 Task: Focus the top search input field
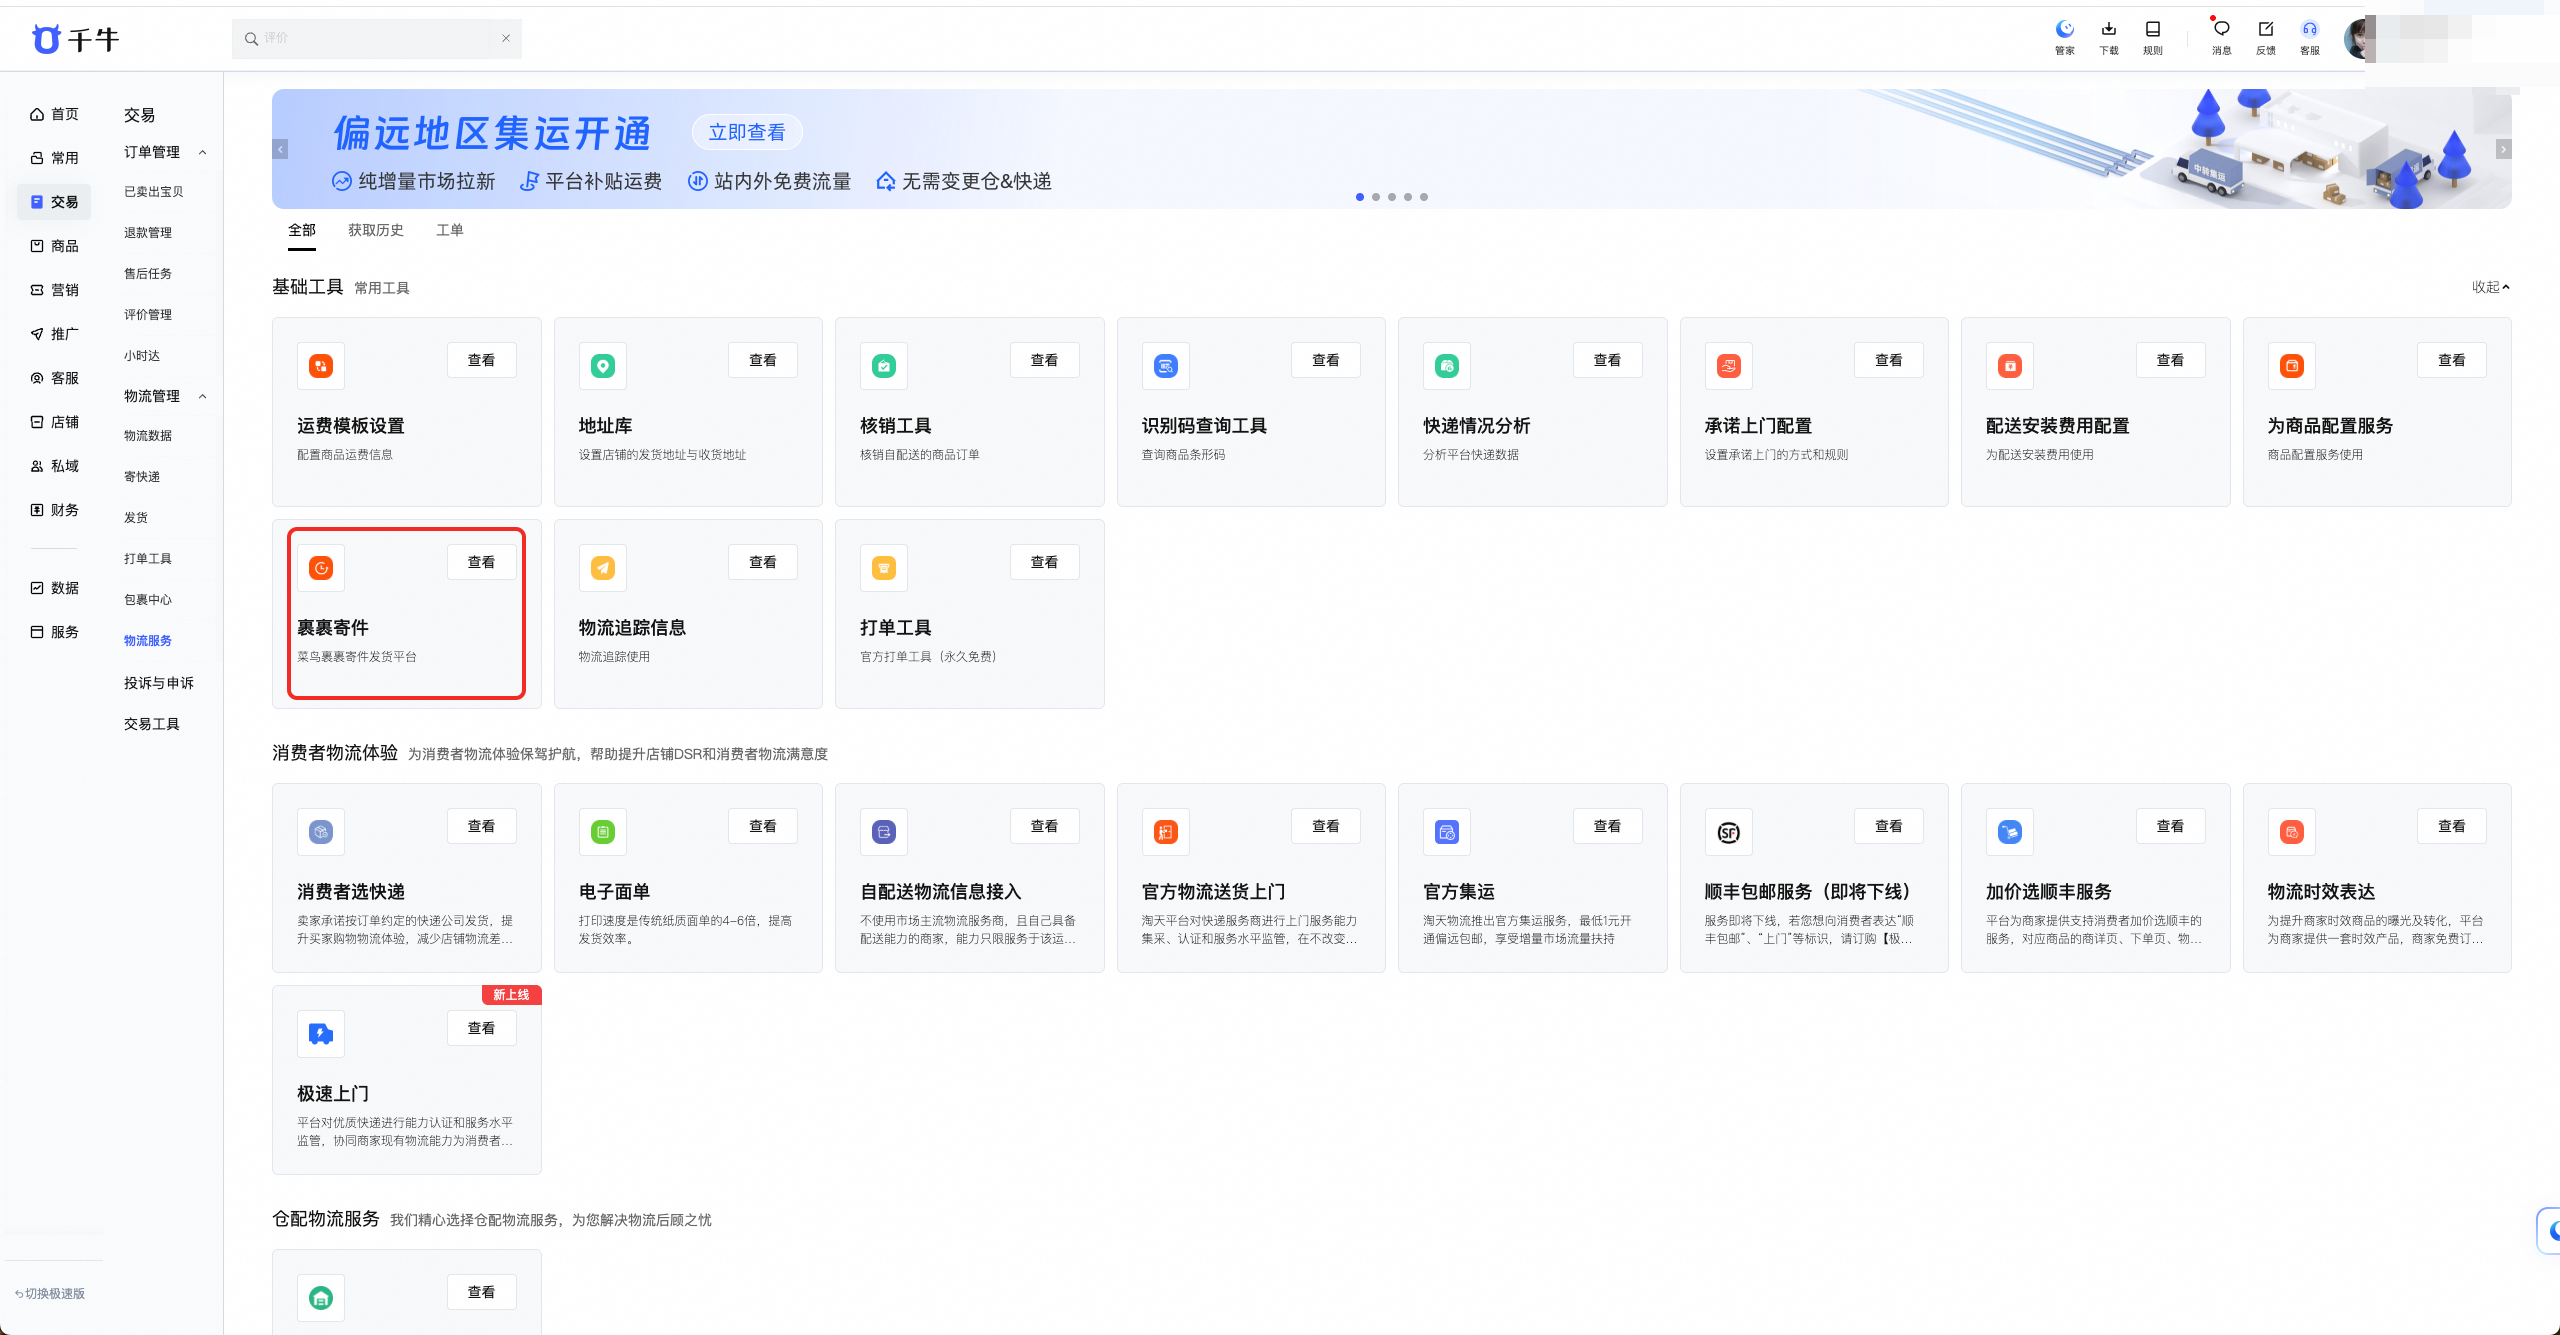tap(376, 38)
